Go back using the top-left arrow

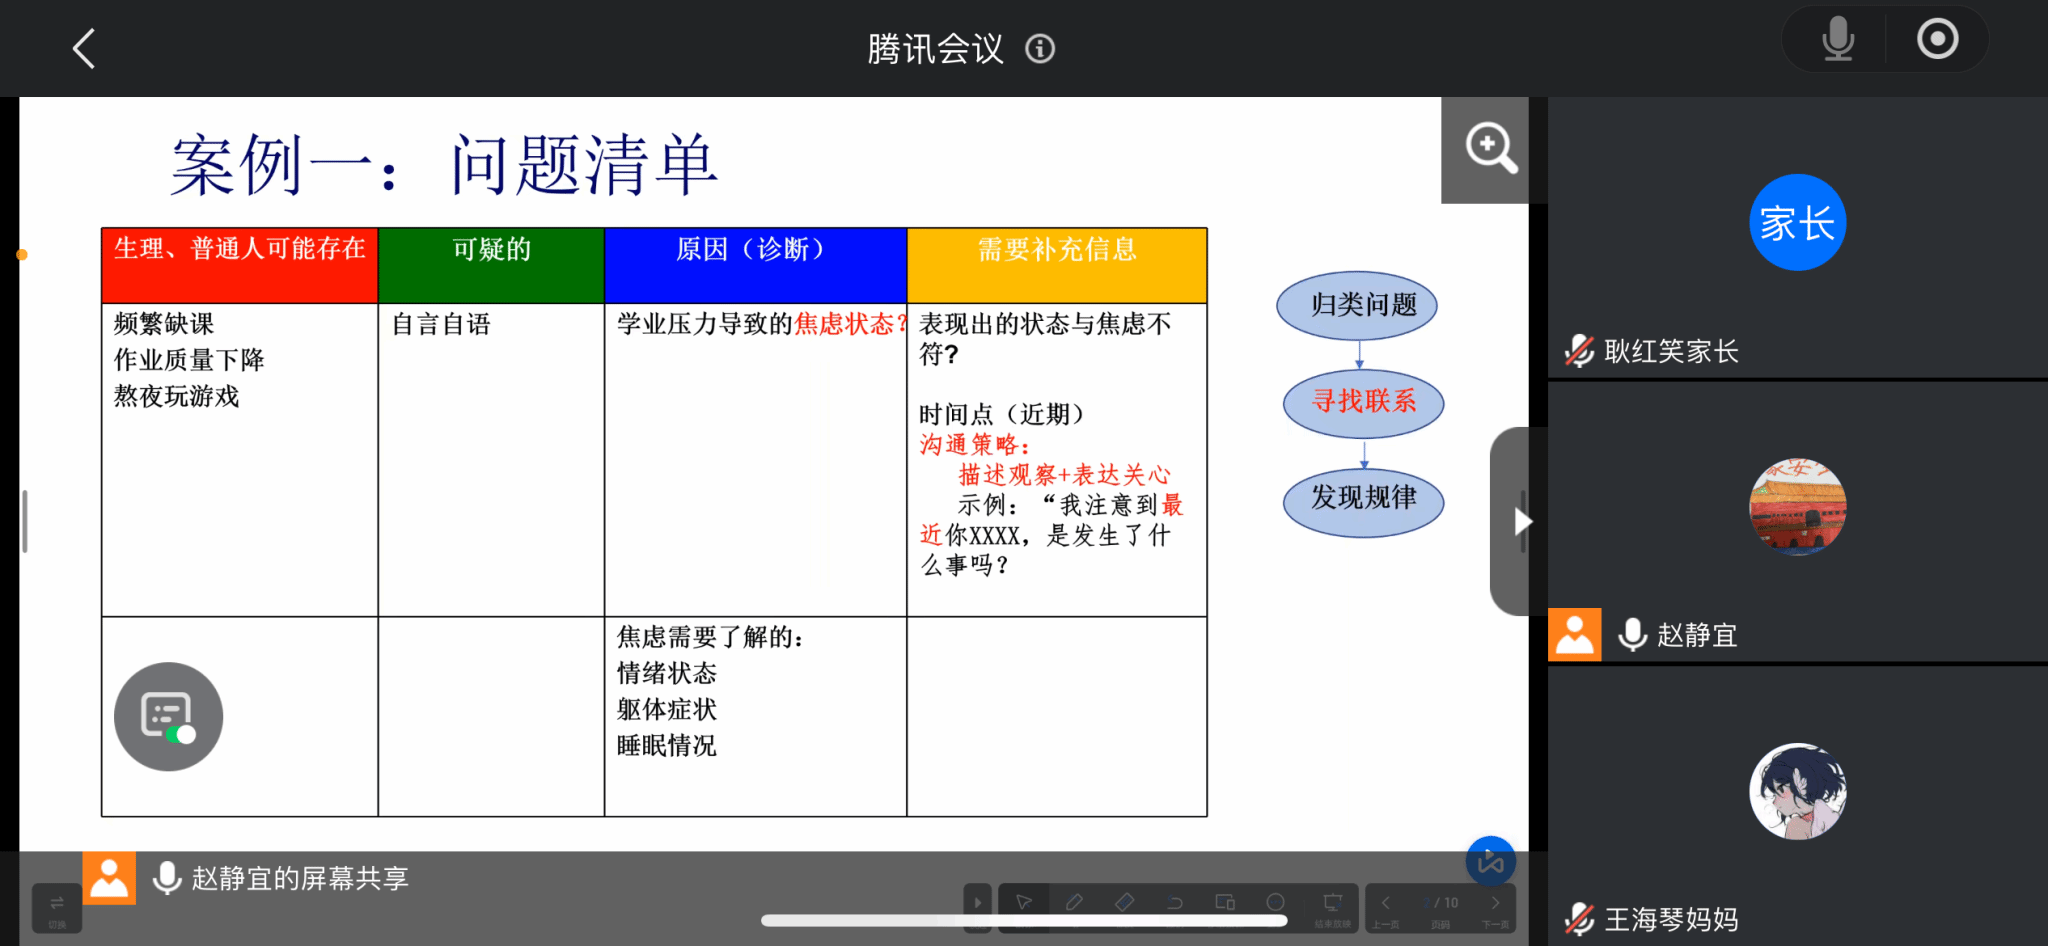coord(84,48)
